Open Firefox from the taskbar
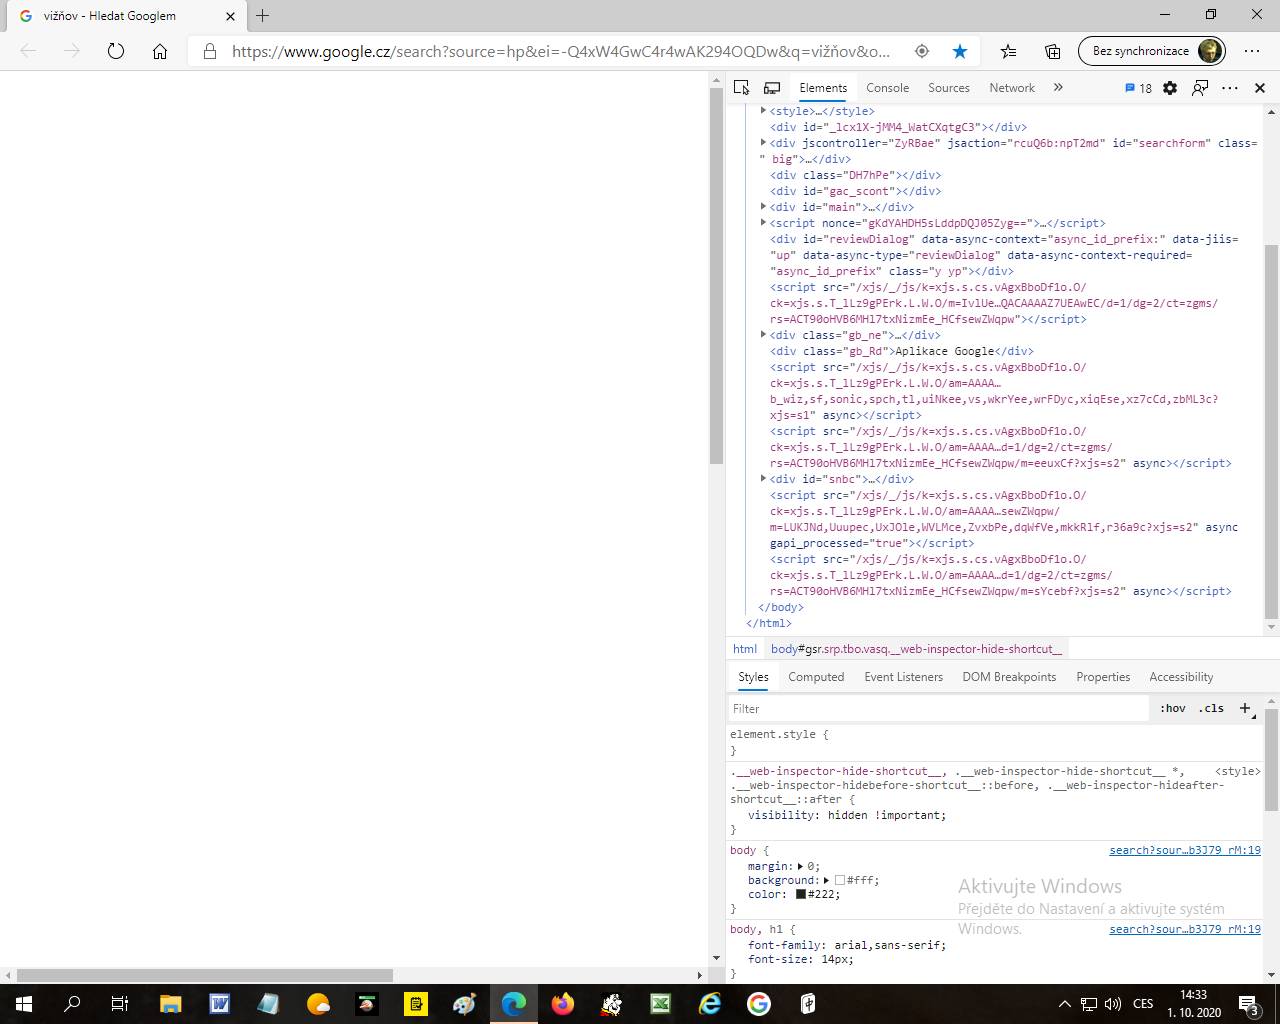1280x1024 pixels. (x=563, y=1003)
